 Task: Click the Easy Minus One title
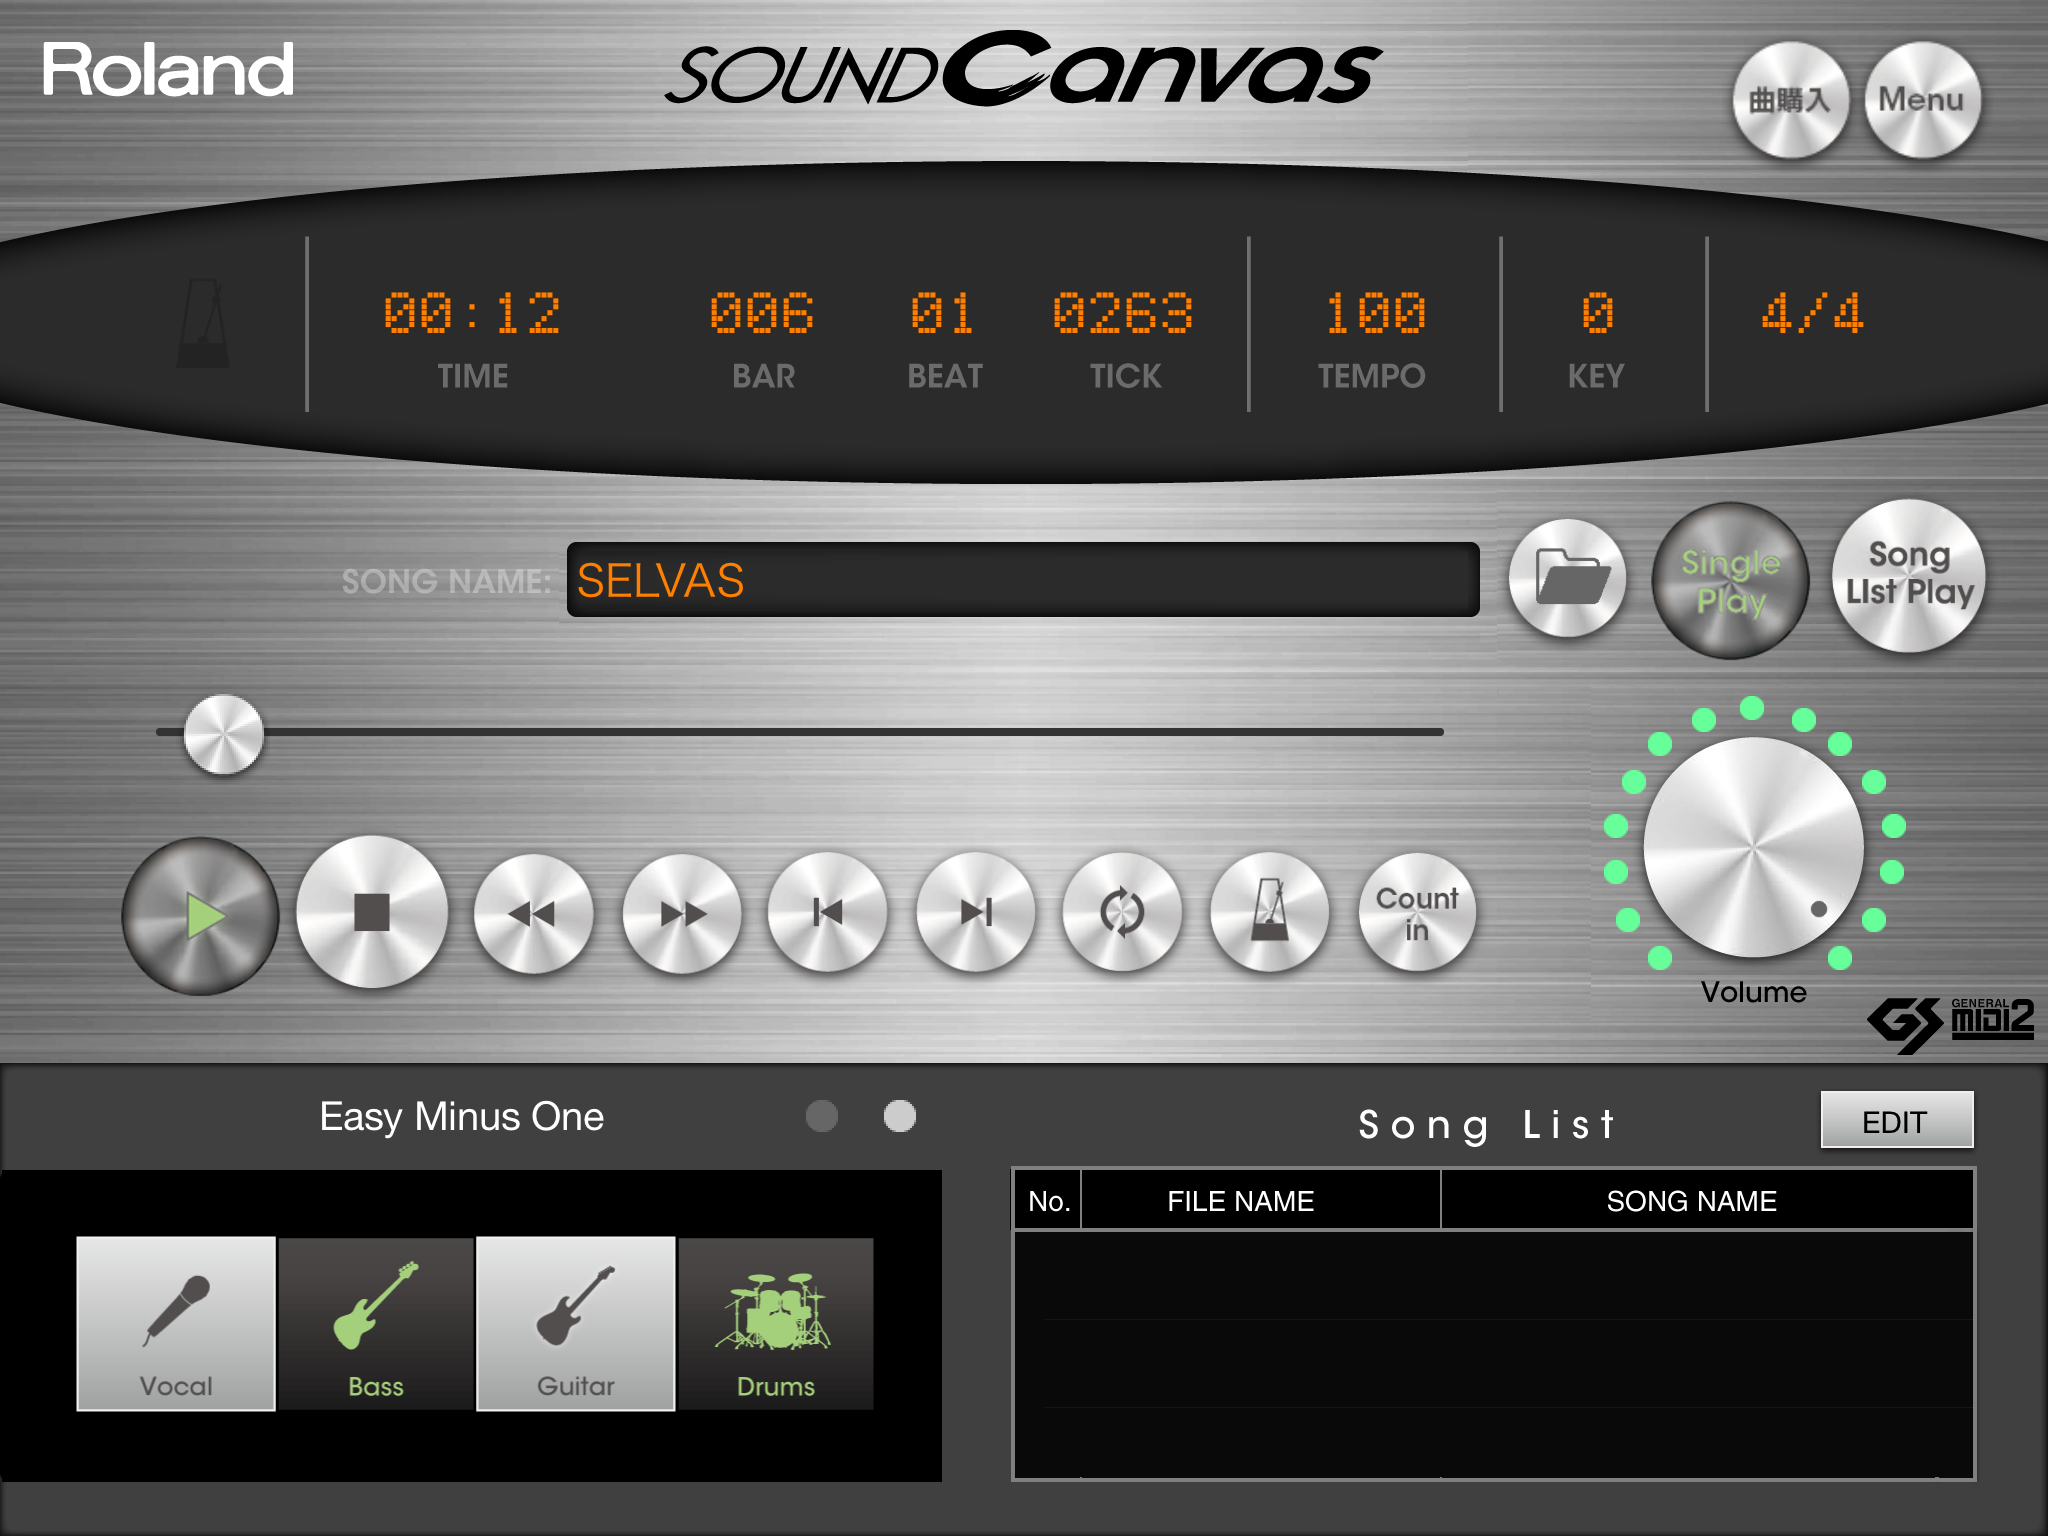(462, 1117)
